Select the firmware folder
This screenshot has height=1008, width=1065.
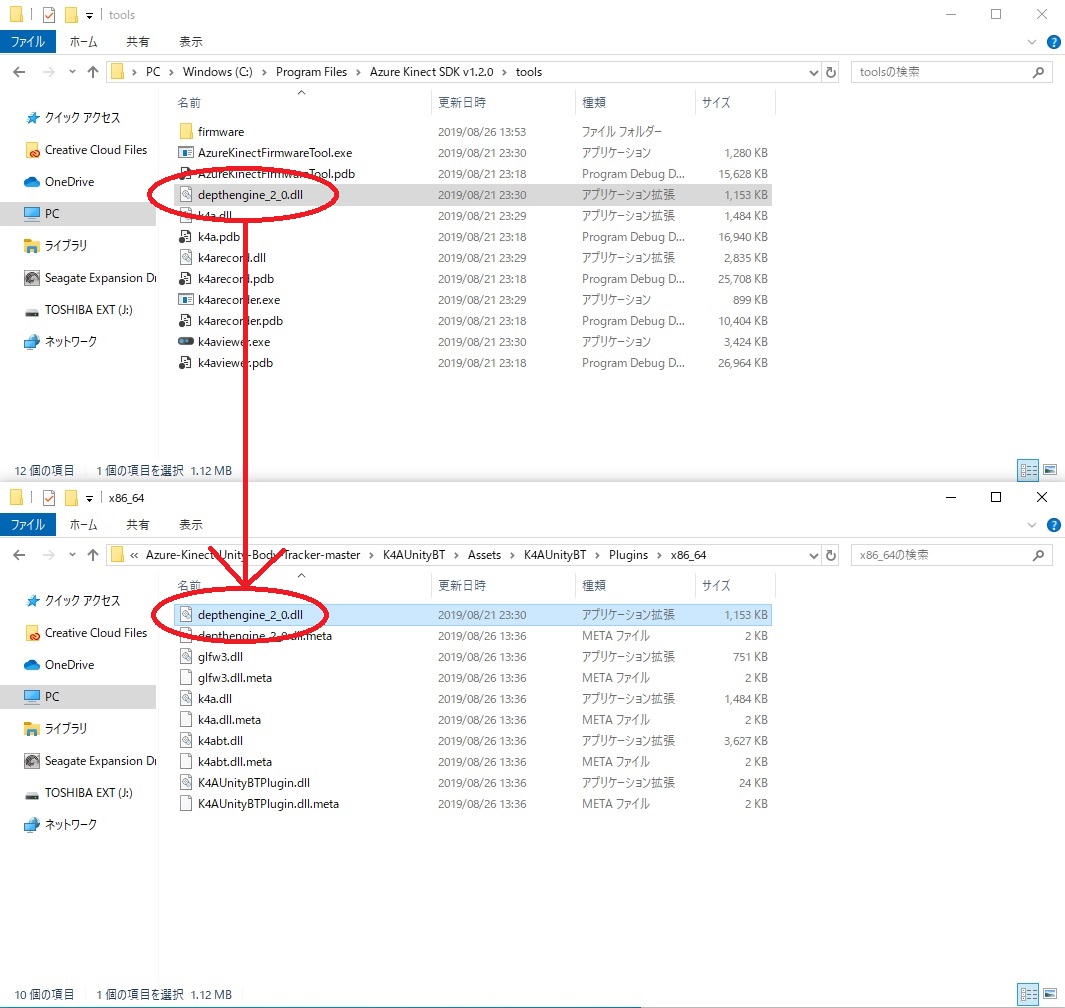(221, 132)
